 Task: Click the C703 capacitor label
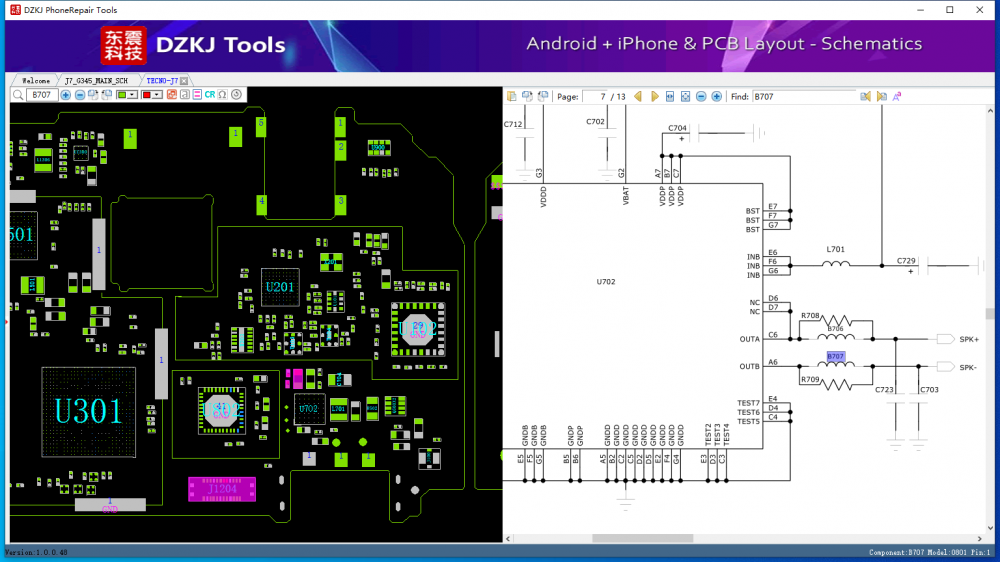pyautogui.click(x=929, y=390)
